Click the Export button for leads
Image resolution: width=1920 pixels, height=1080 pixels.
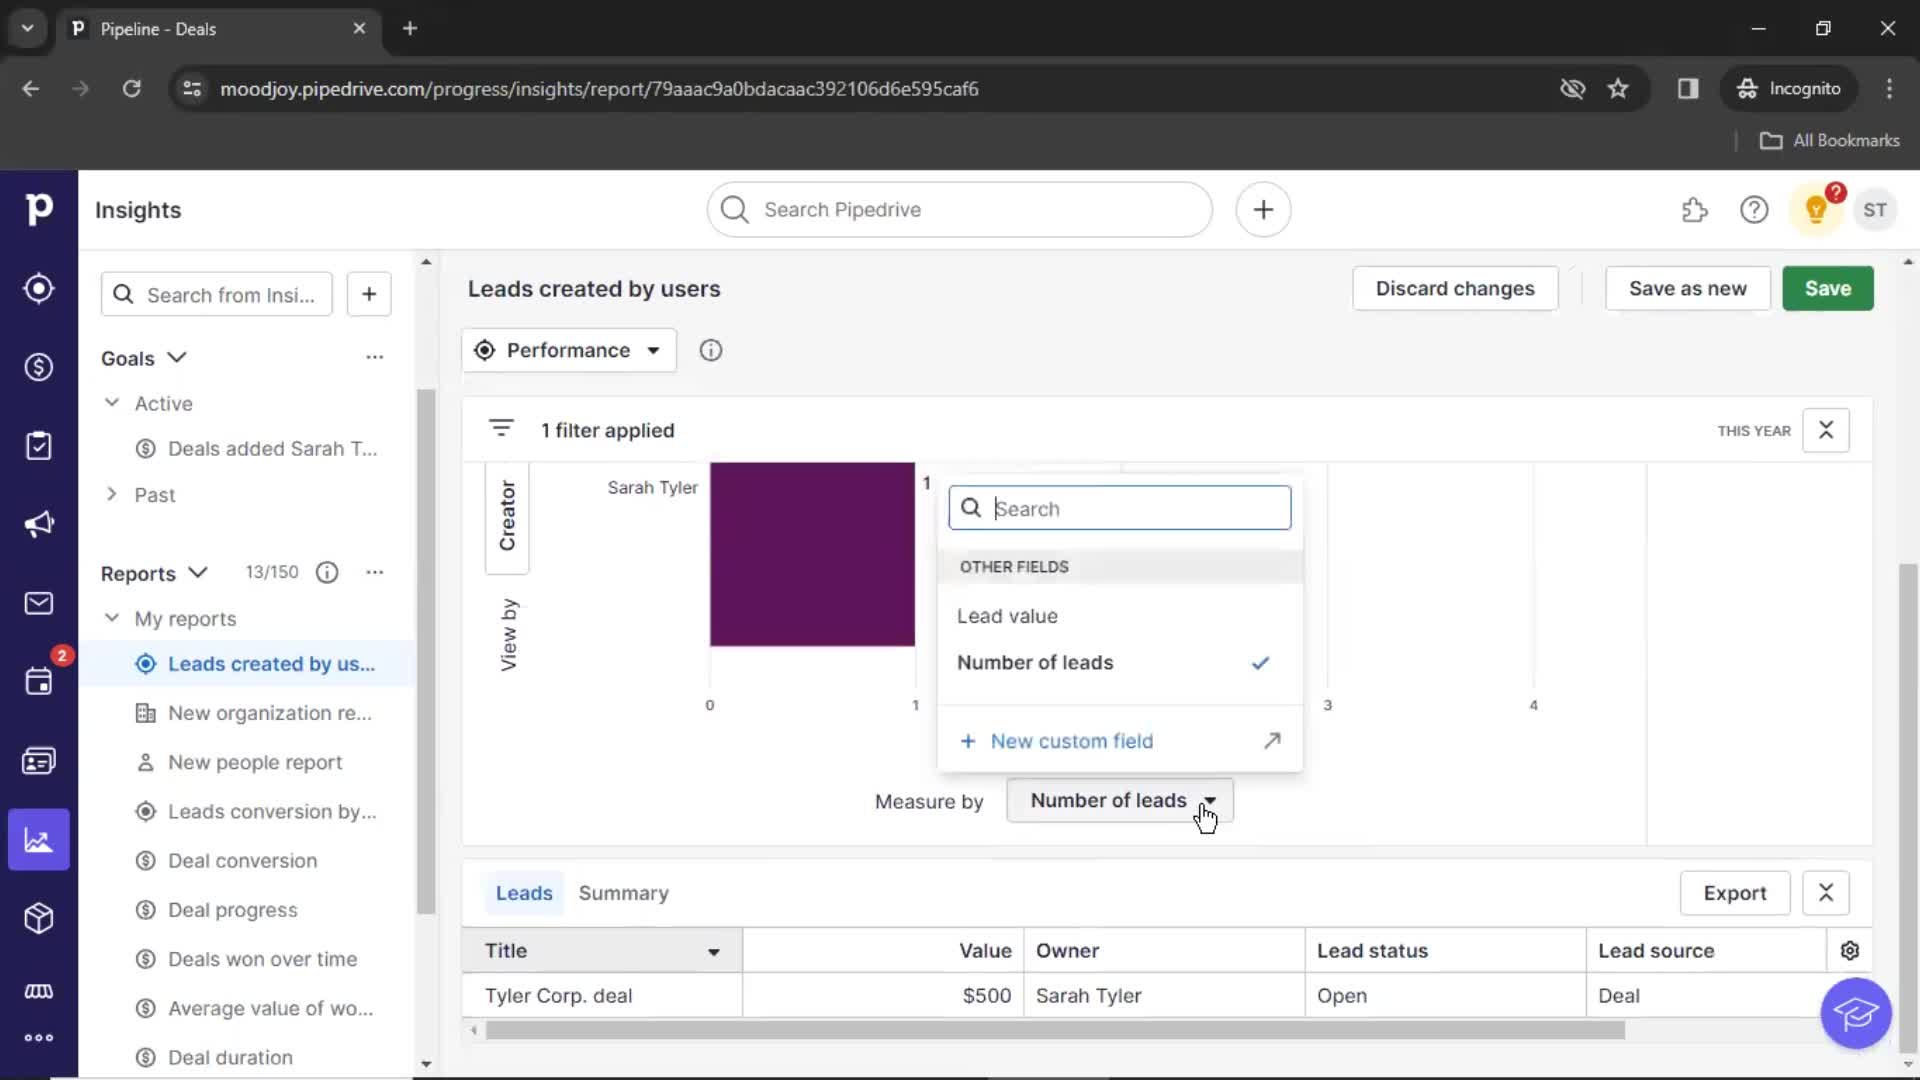point(1735,893)
